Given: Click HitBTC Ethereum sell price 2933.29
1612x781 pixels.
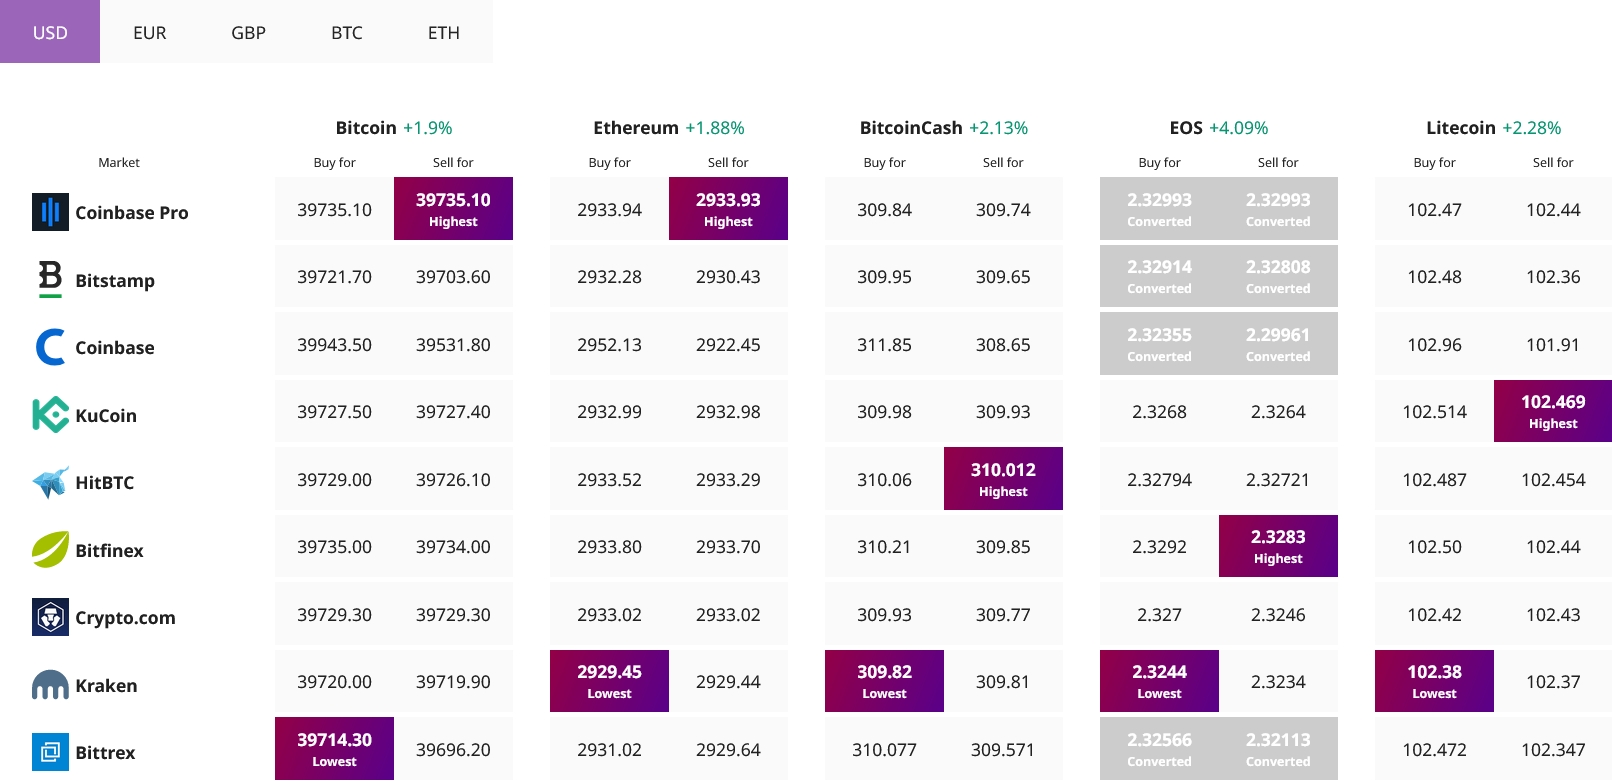Looking at the screenshot, I should click(728, 479).
